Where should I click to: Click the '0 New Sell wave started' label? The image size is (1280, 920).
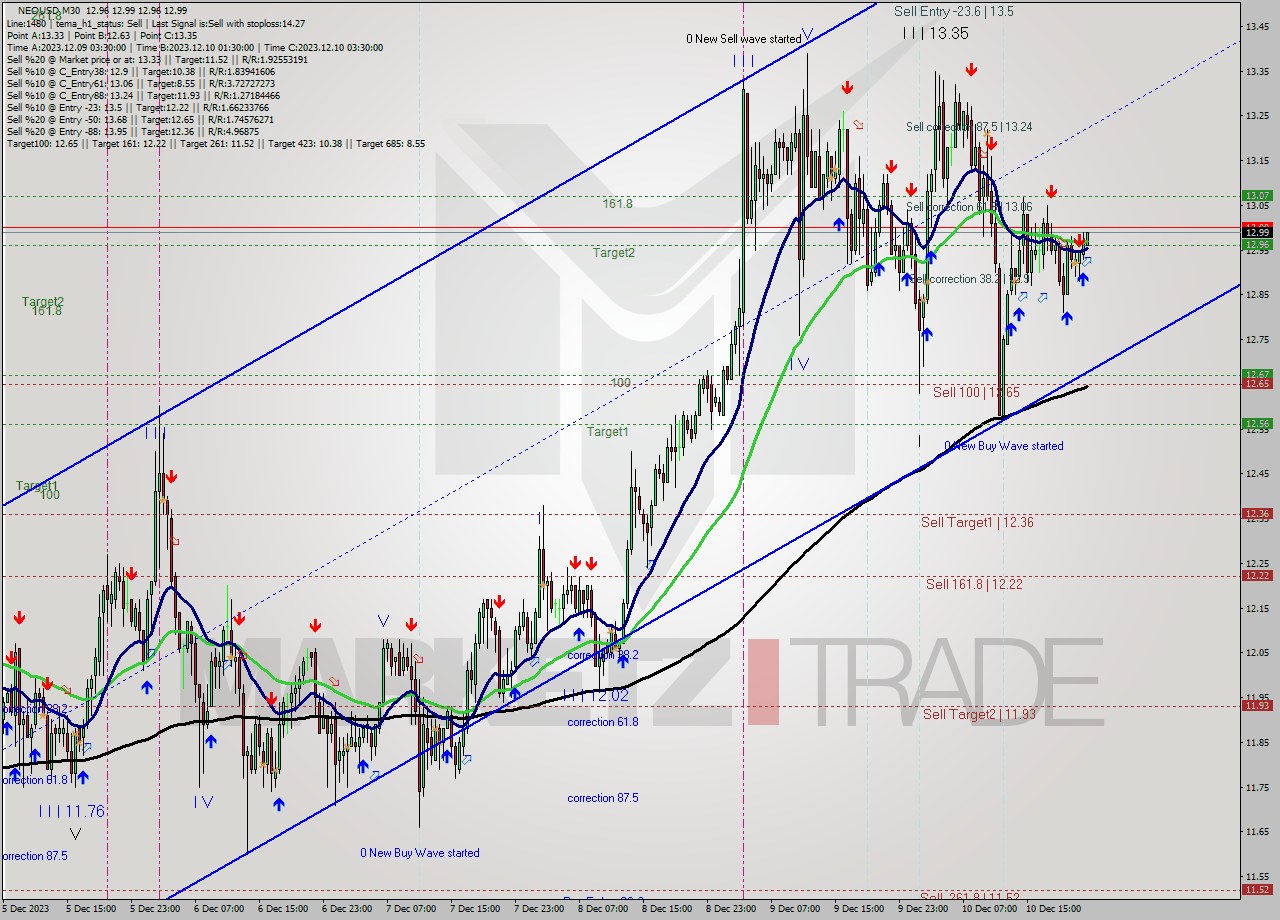[743, 39]
